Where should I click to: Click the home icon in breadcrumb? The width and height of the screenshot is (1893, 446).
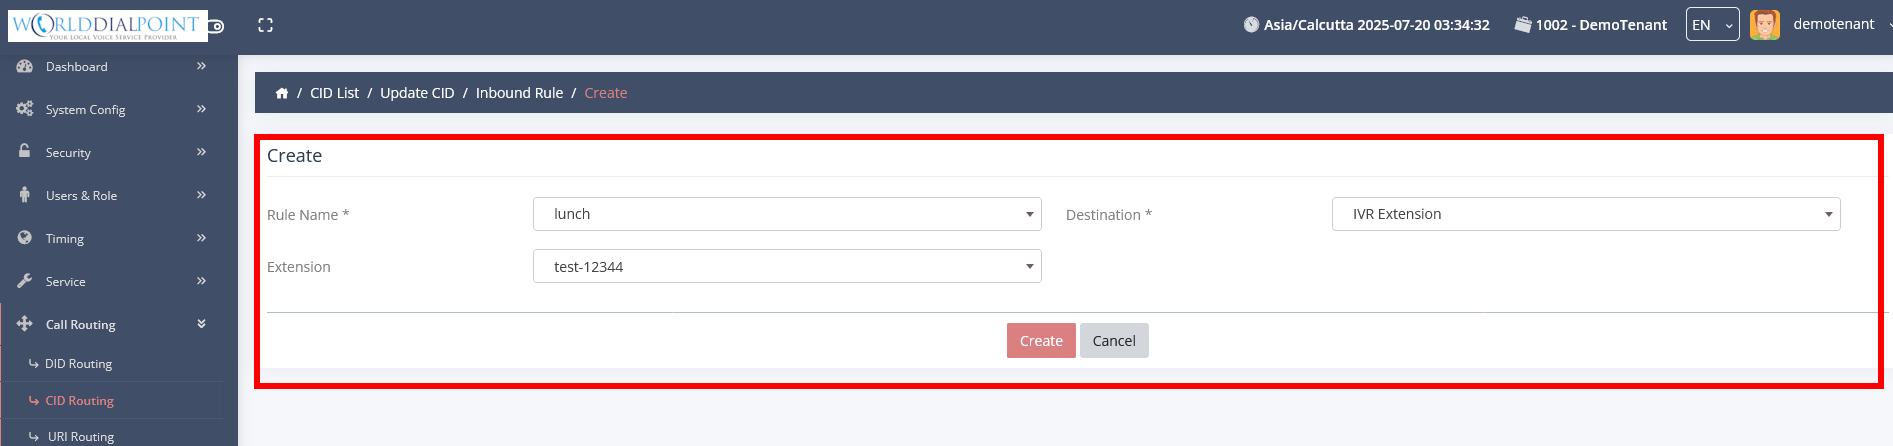click(x=282, y=93)
